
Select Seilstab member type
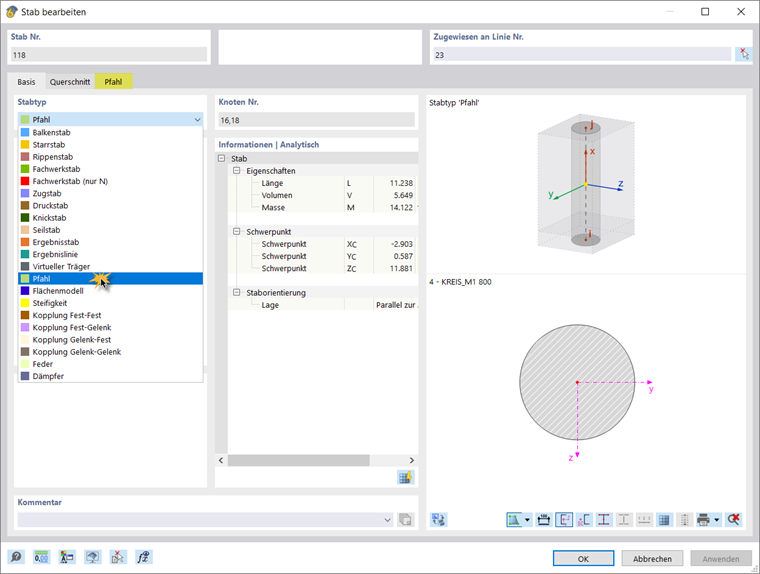(x=111, y=230)
